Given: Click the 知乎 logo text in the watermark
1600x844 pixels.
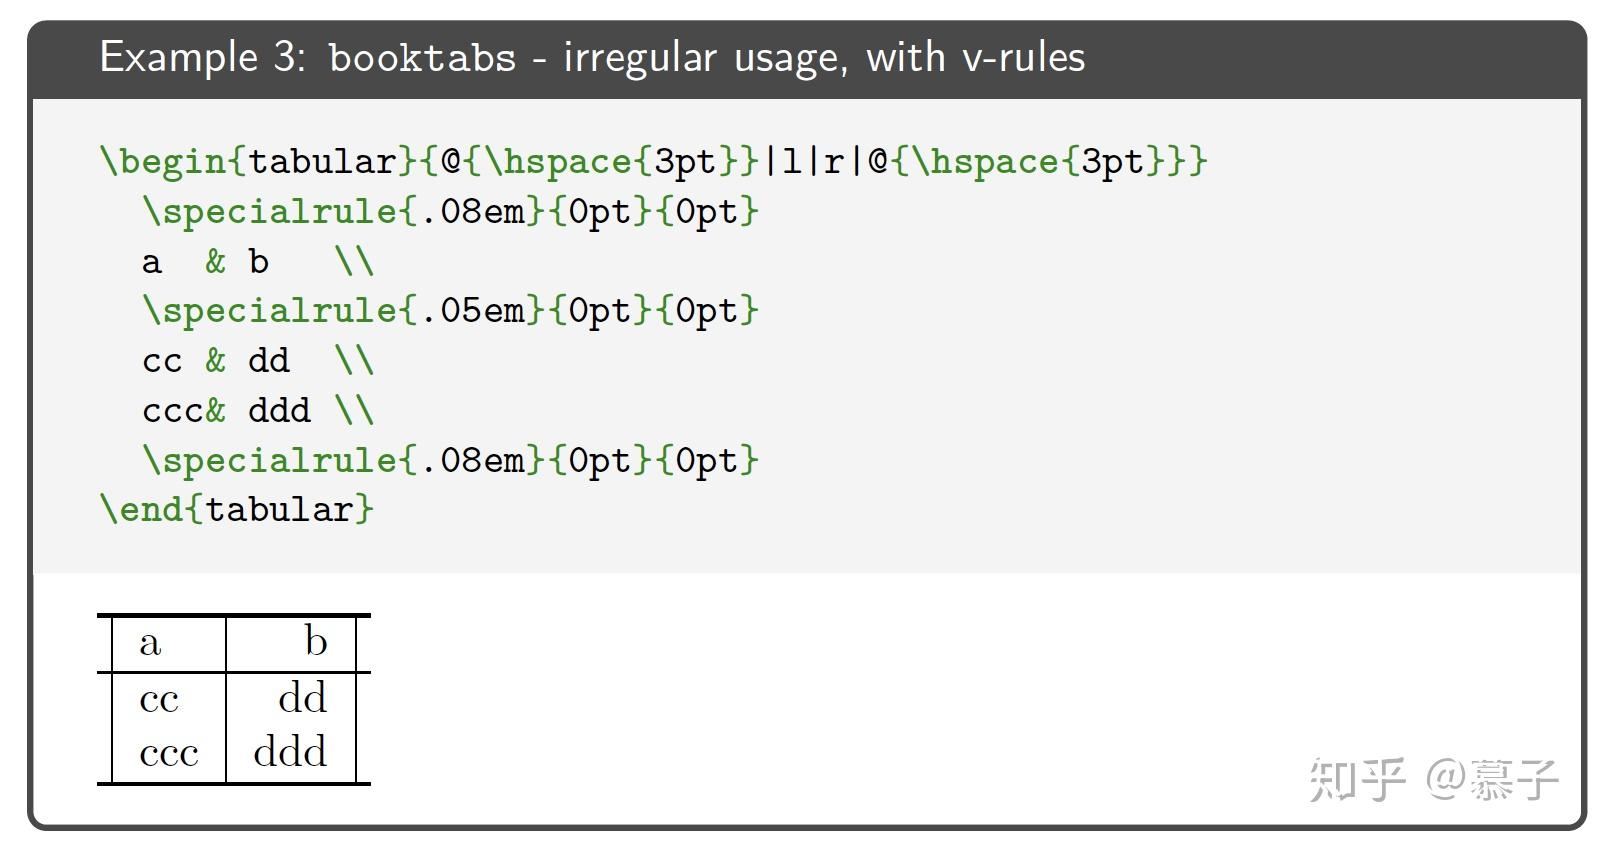Looking at the screenshot, I should click(x=1357, y=779).
